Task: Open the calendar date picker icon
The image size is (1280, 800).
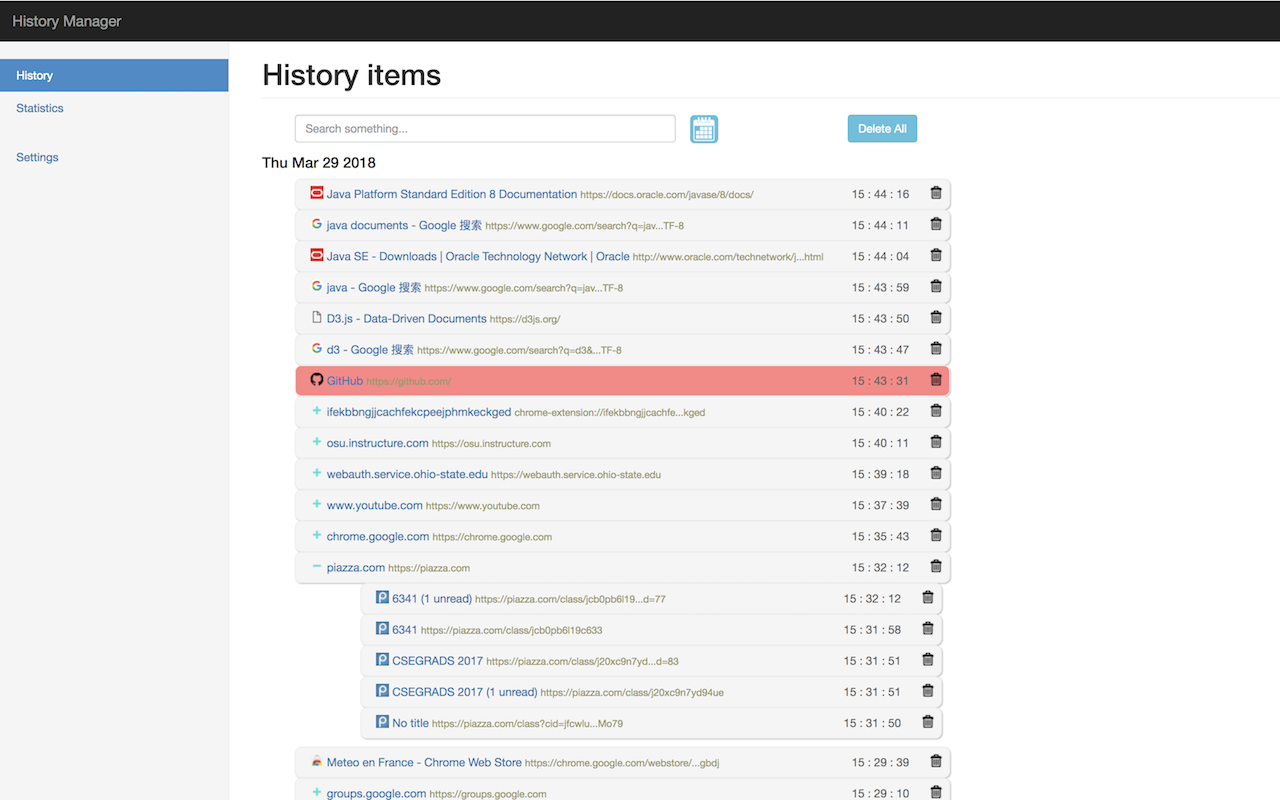Action: (704, 129)
